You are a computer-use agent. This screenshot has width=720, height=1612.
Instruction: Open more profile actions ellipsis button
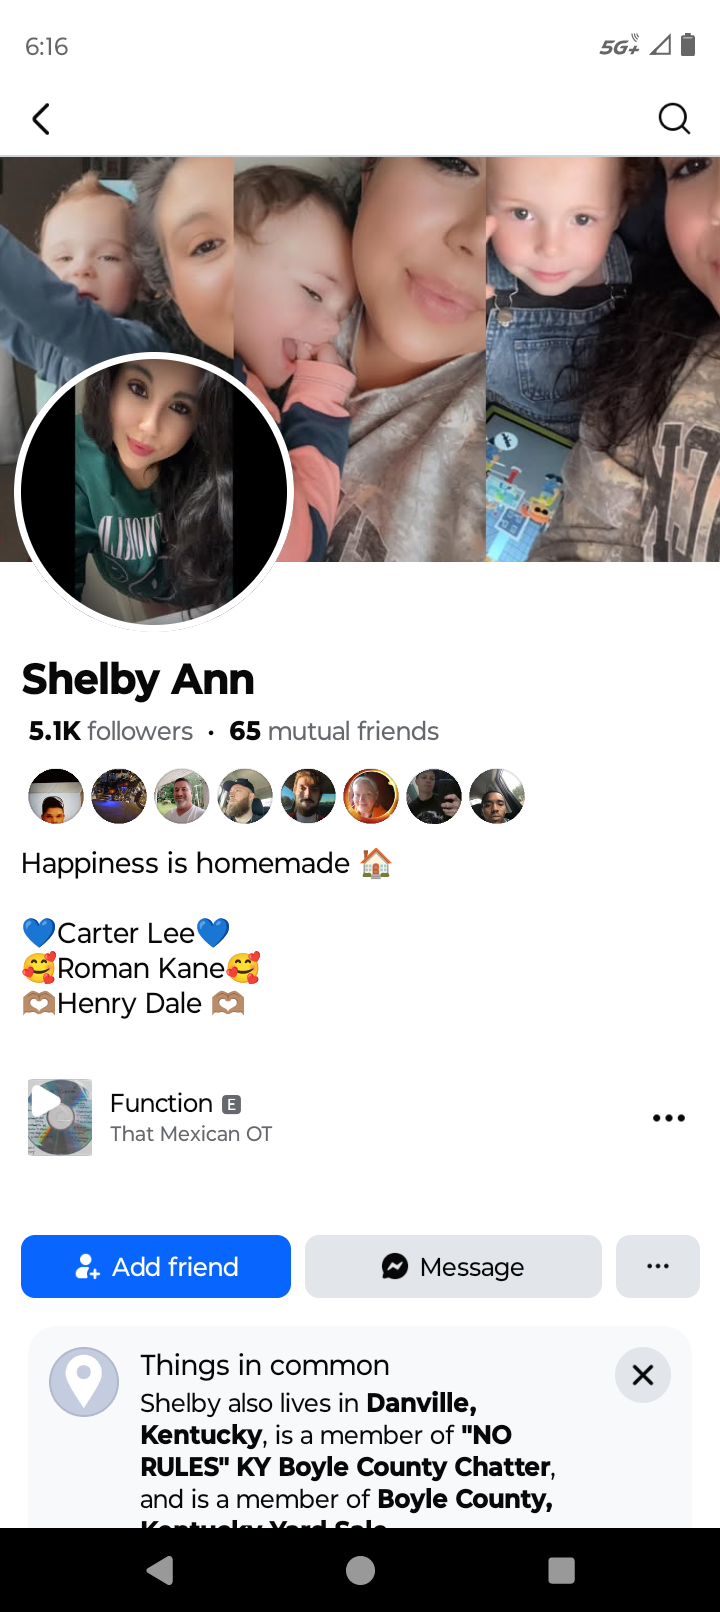[658, 1266]
